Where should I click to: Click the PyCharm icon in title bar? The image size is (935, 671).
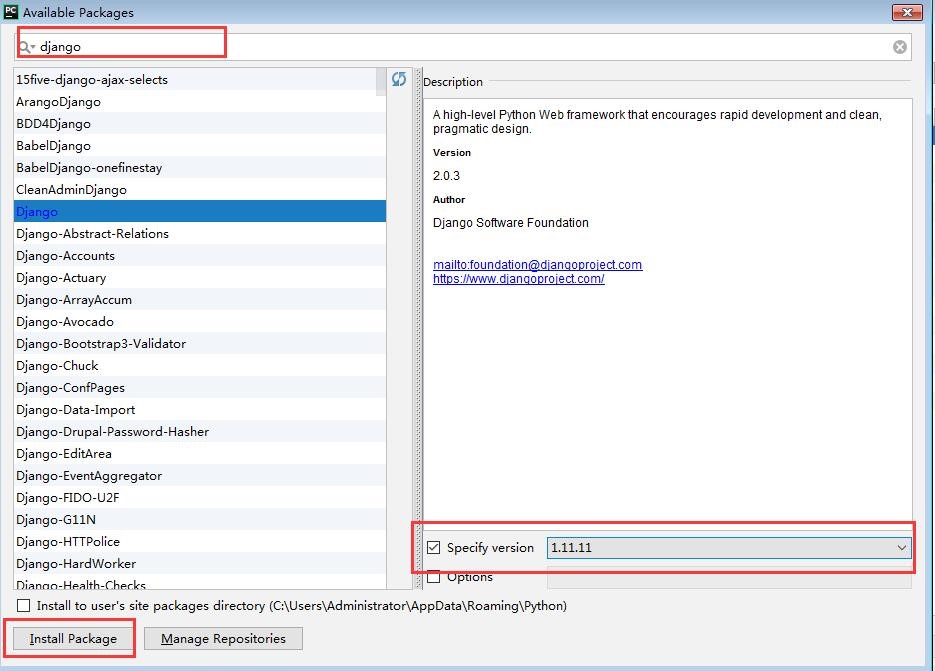pyautogui.click(x=11, y=12)
